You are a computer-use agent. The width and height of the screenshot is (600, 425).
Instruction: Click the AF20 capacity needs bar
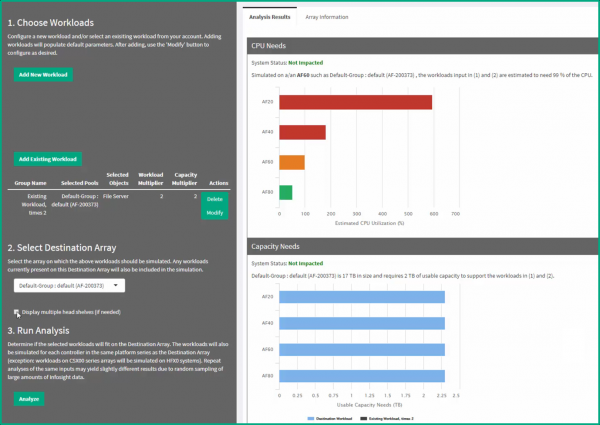click(x=362, y=297)
